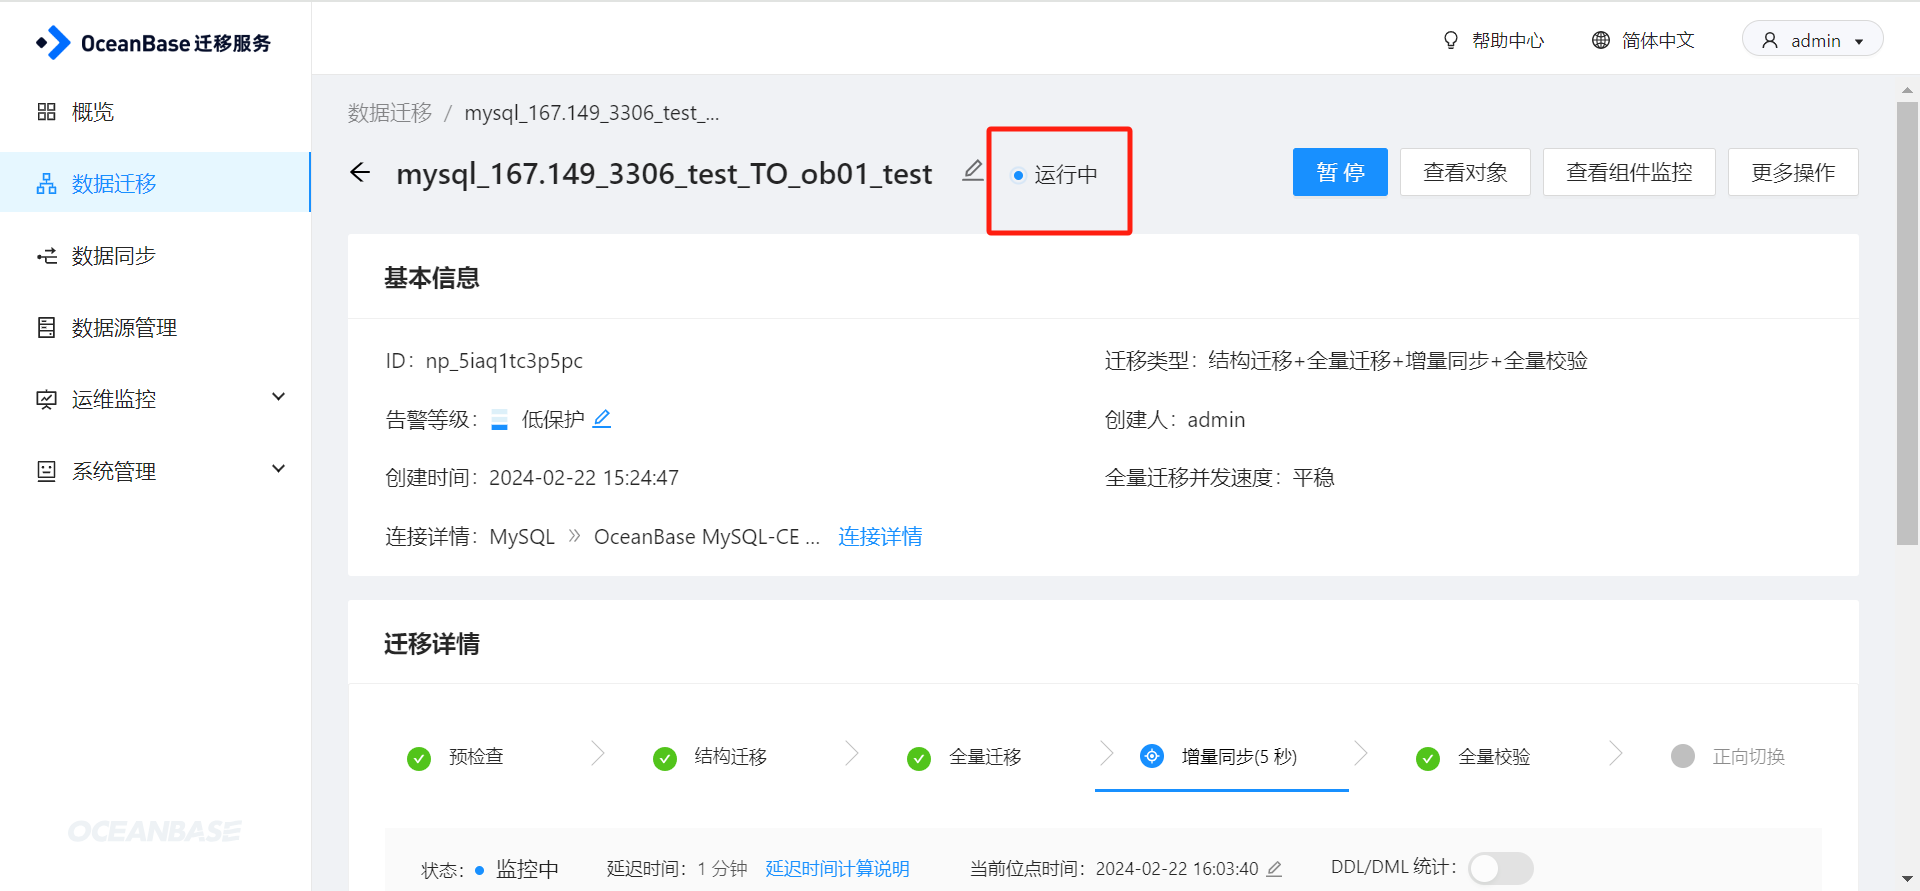Click the 监控中 status text

click(x=527, y=869)
